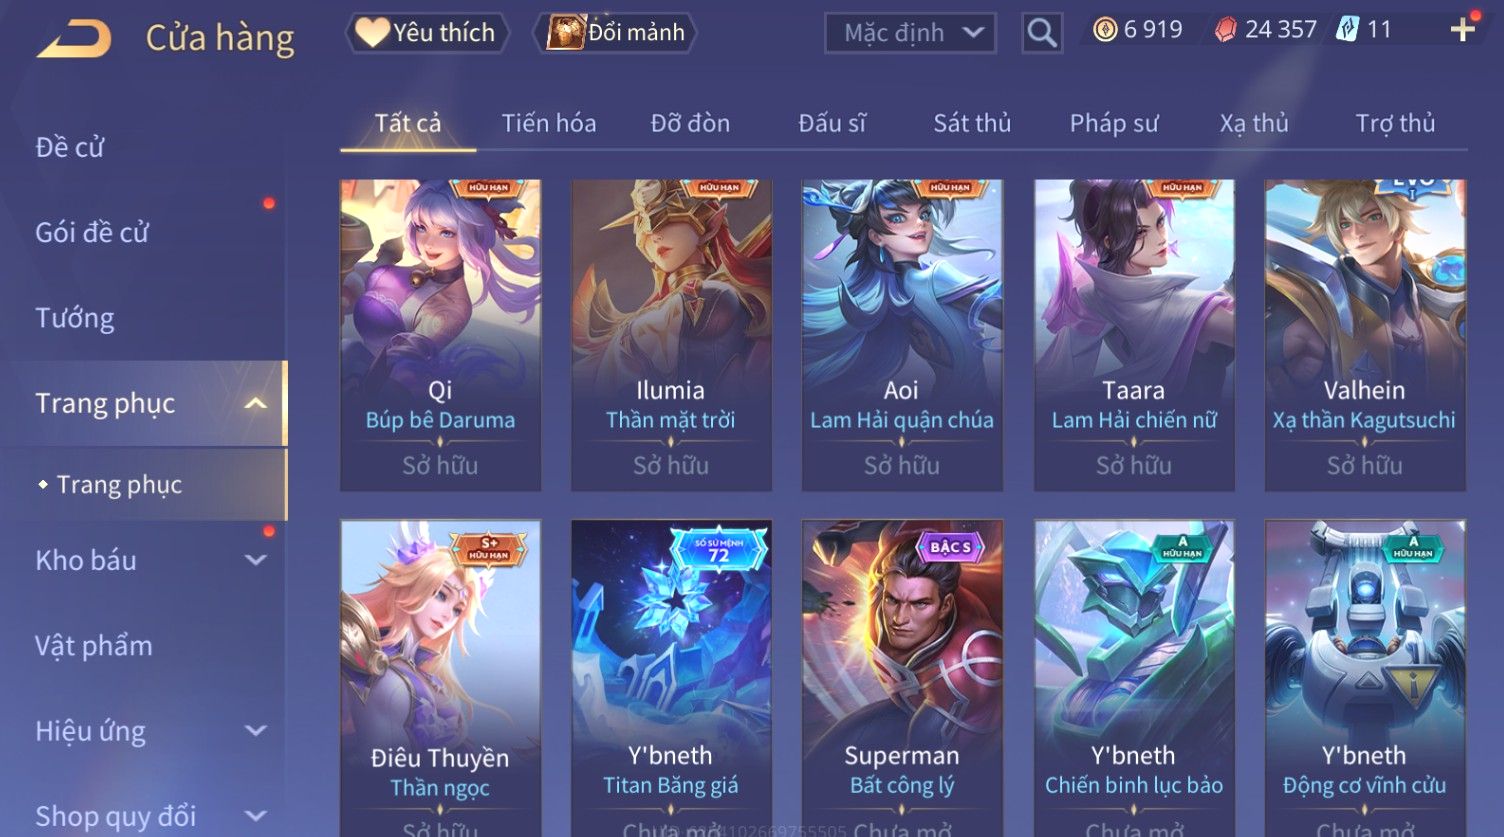Tap the plus icon to add currency

click(1462, 30)
